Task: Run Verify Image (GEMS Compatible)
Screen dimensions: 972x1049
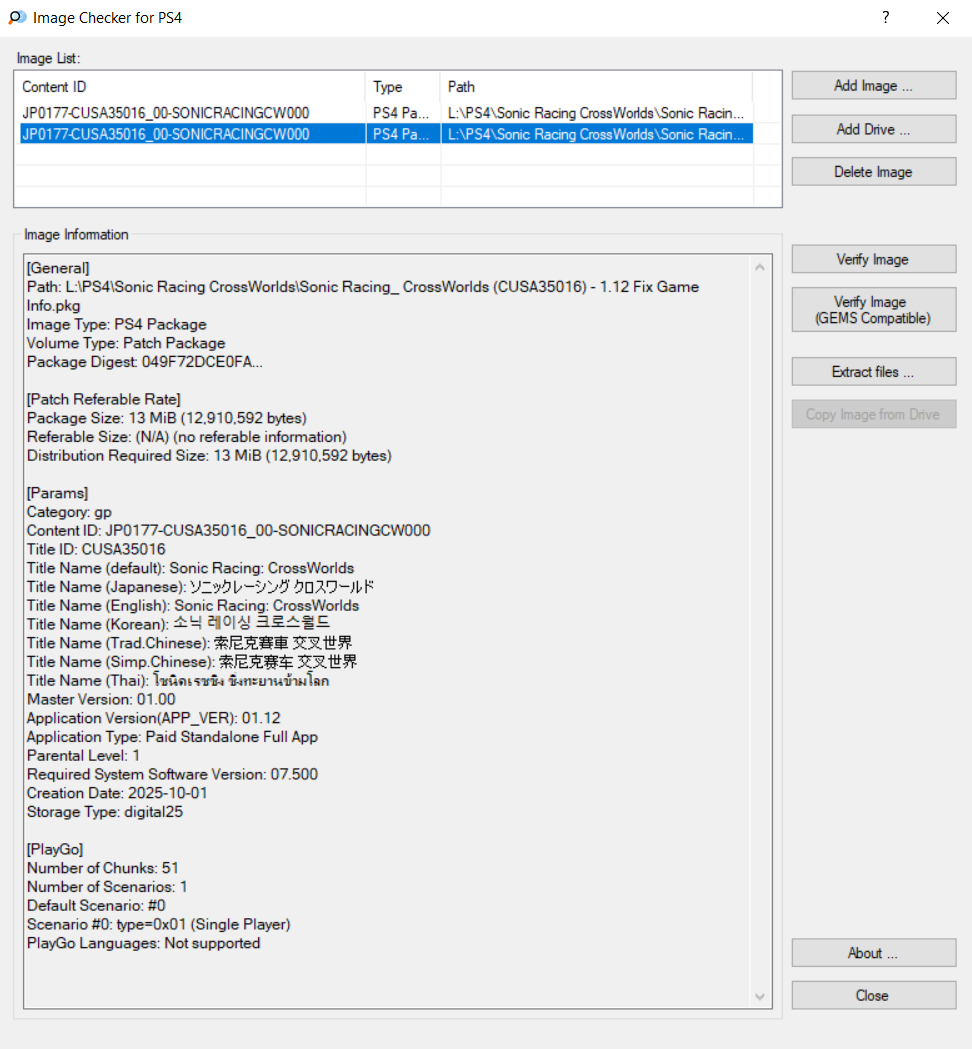Action: pyautogui.click(x=873, y=310)
